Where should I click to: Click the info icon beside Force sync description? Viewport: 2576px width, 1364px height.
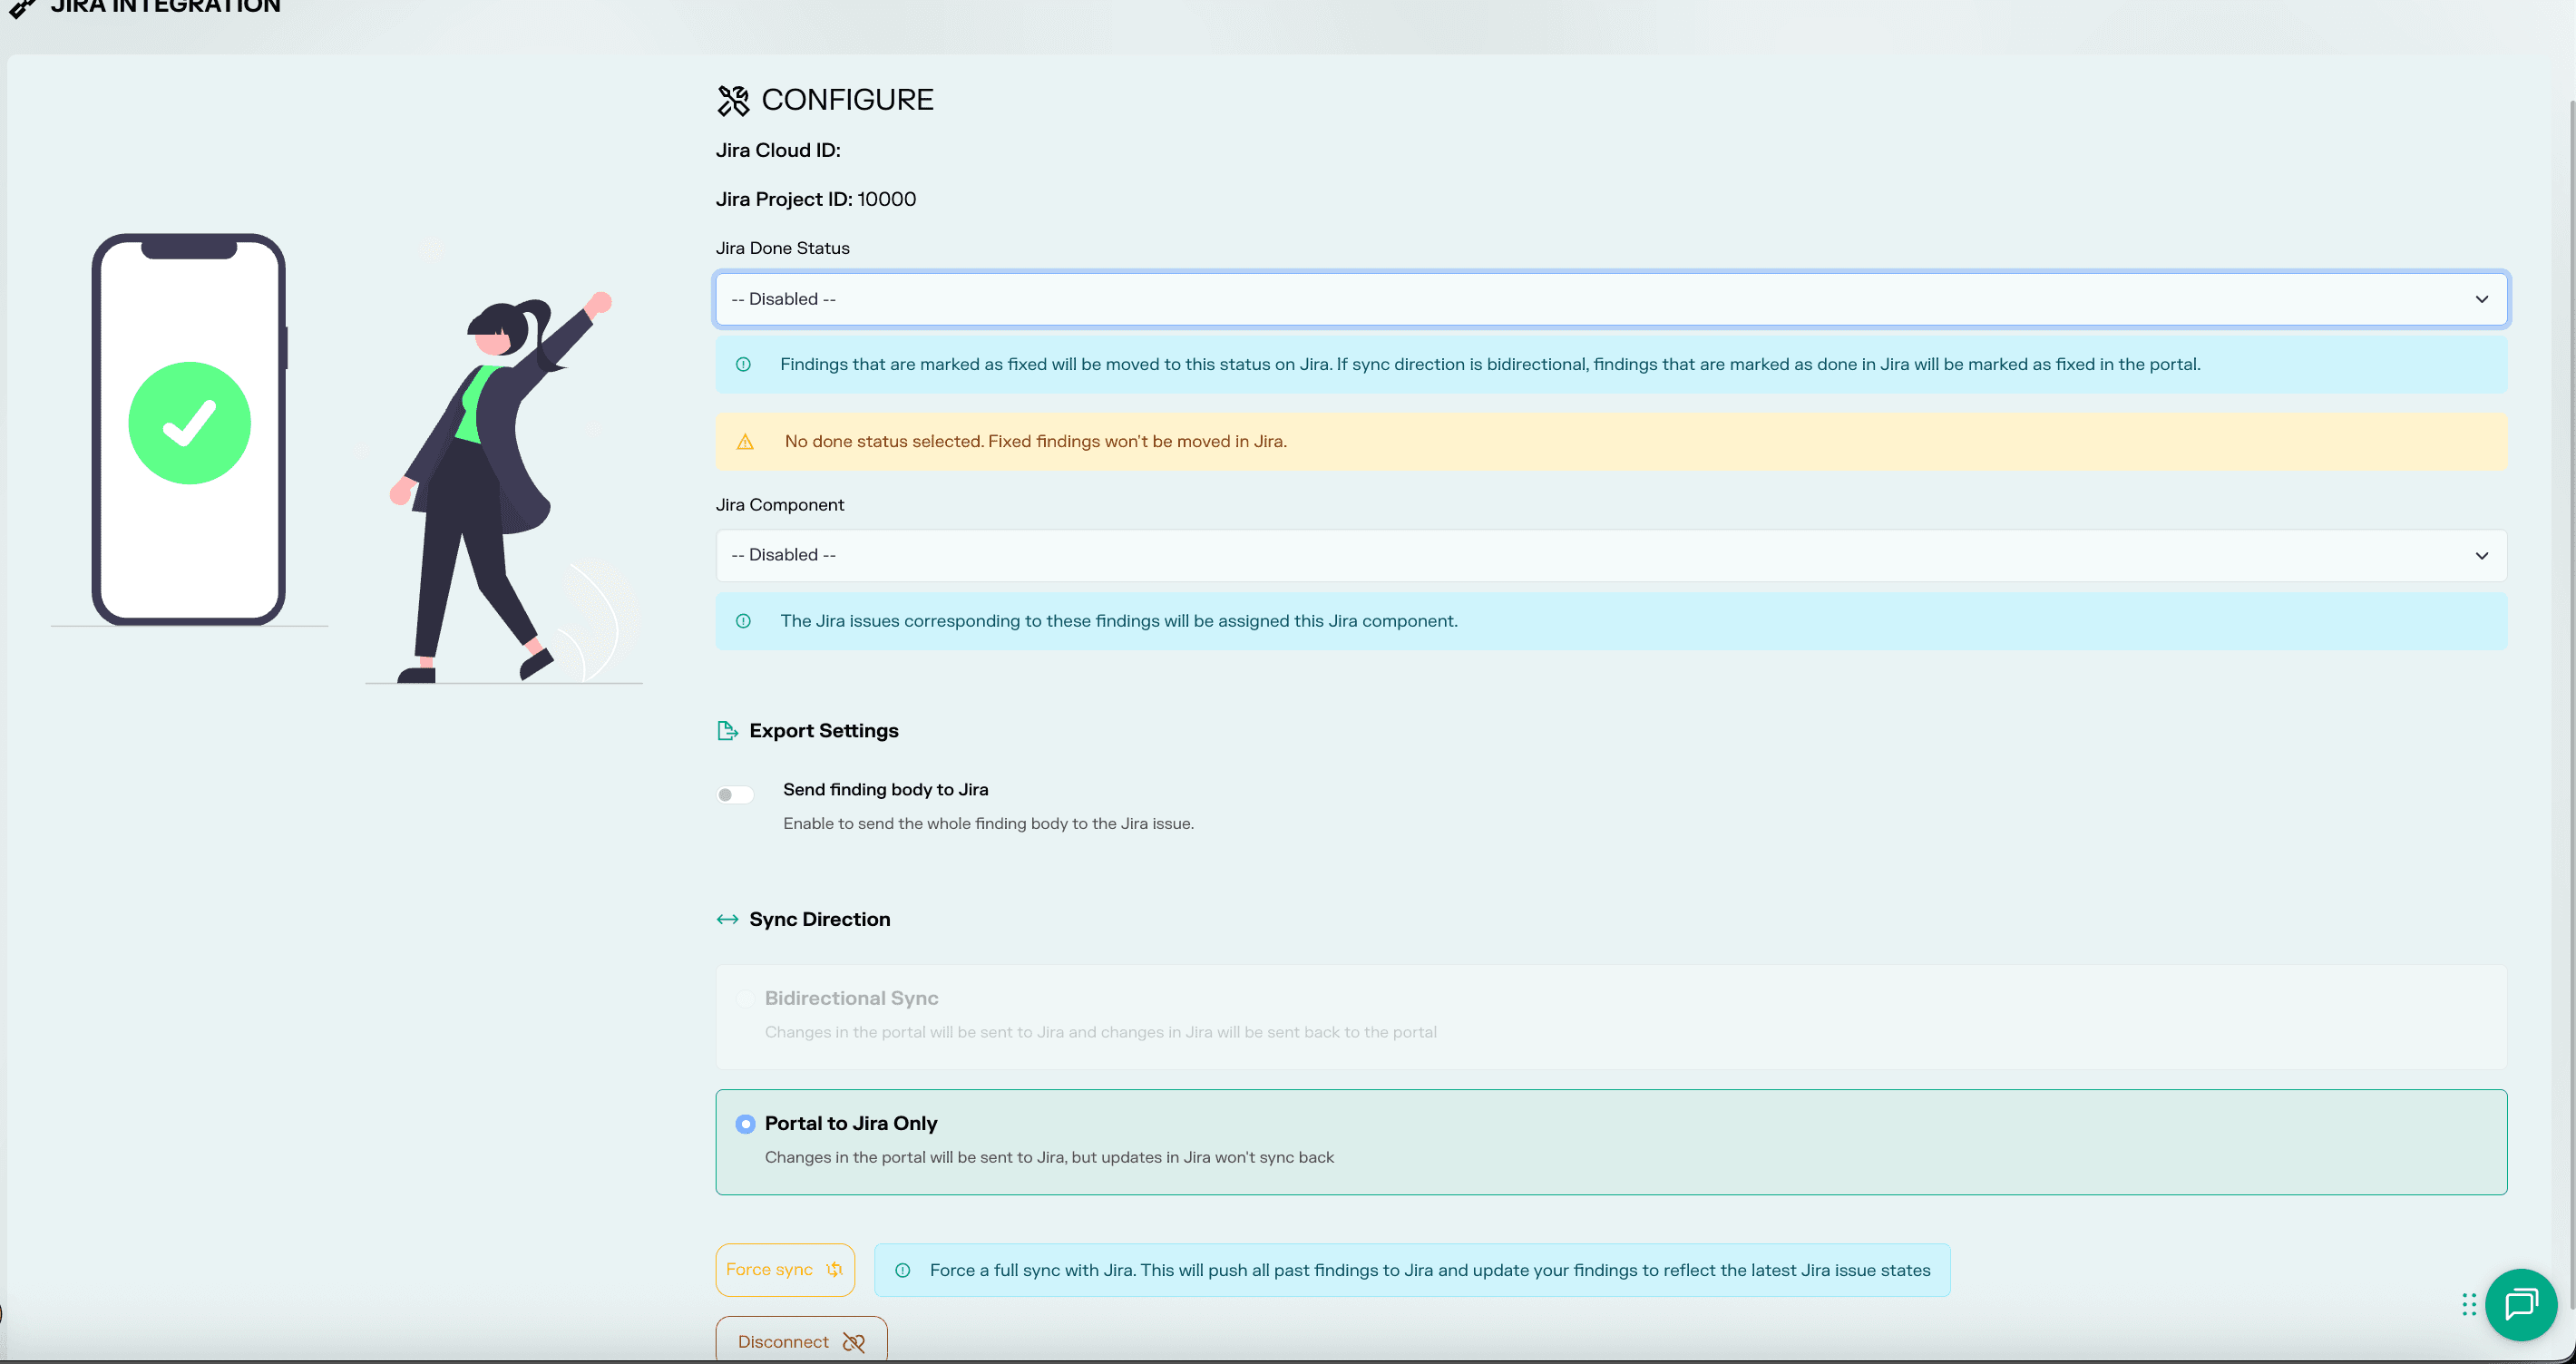tap(902, 1270)
